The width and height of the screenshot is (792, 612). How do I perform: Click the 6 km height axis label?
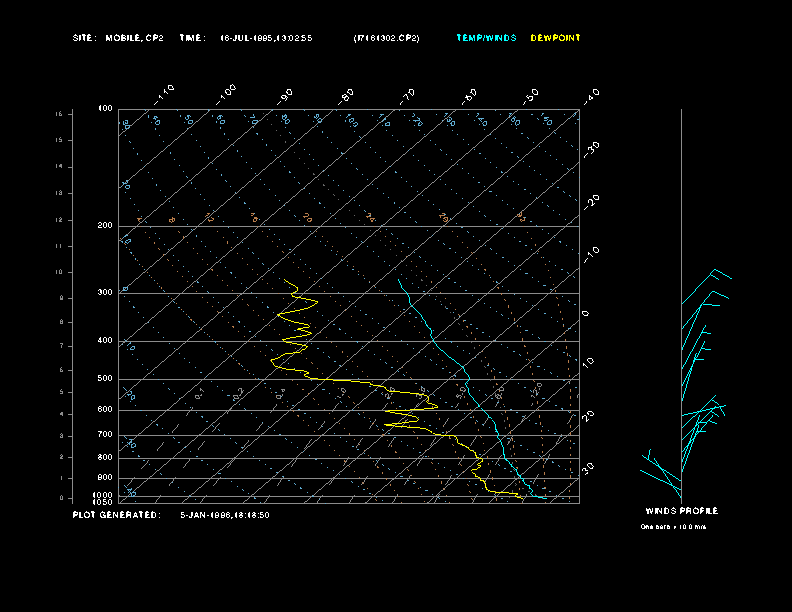click(x=62, y=370)
